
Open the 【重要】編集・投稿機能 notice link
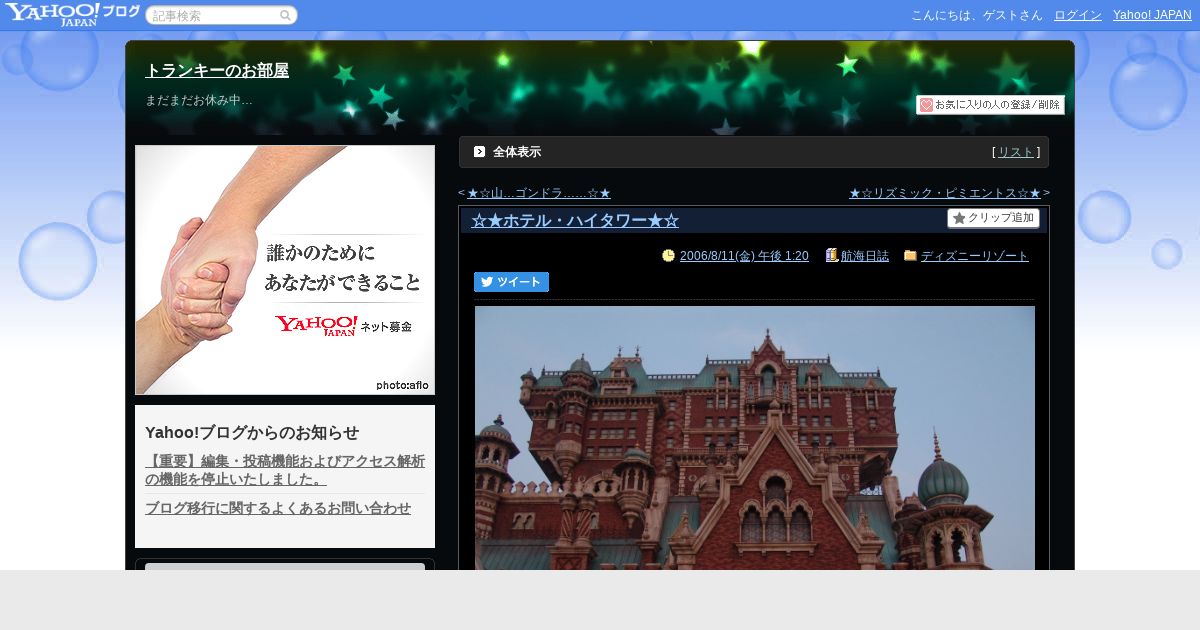coord(285,470)
